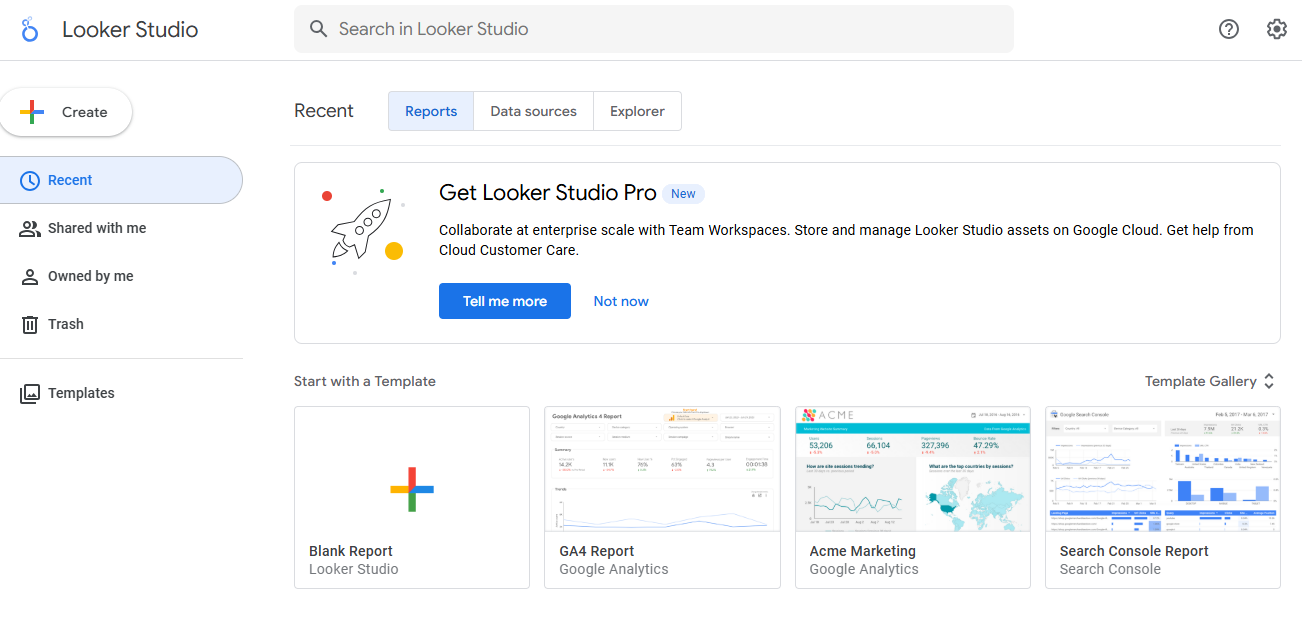Click the Template Gallery label
The image size is (1302, 621).
coord(1200,381)
